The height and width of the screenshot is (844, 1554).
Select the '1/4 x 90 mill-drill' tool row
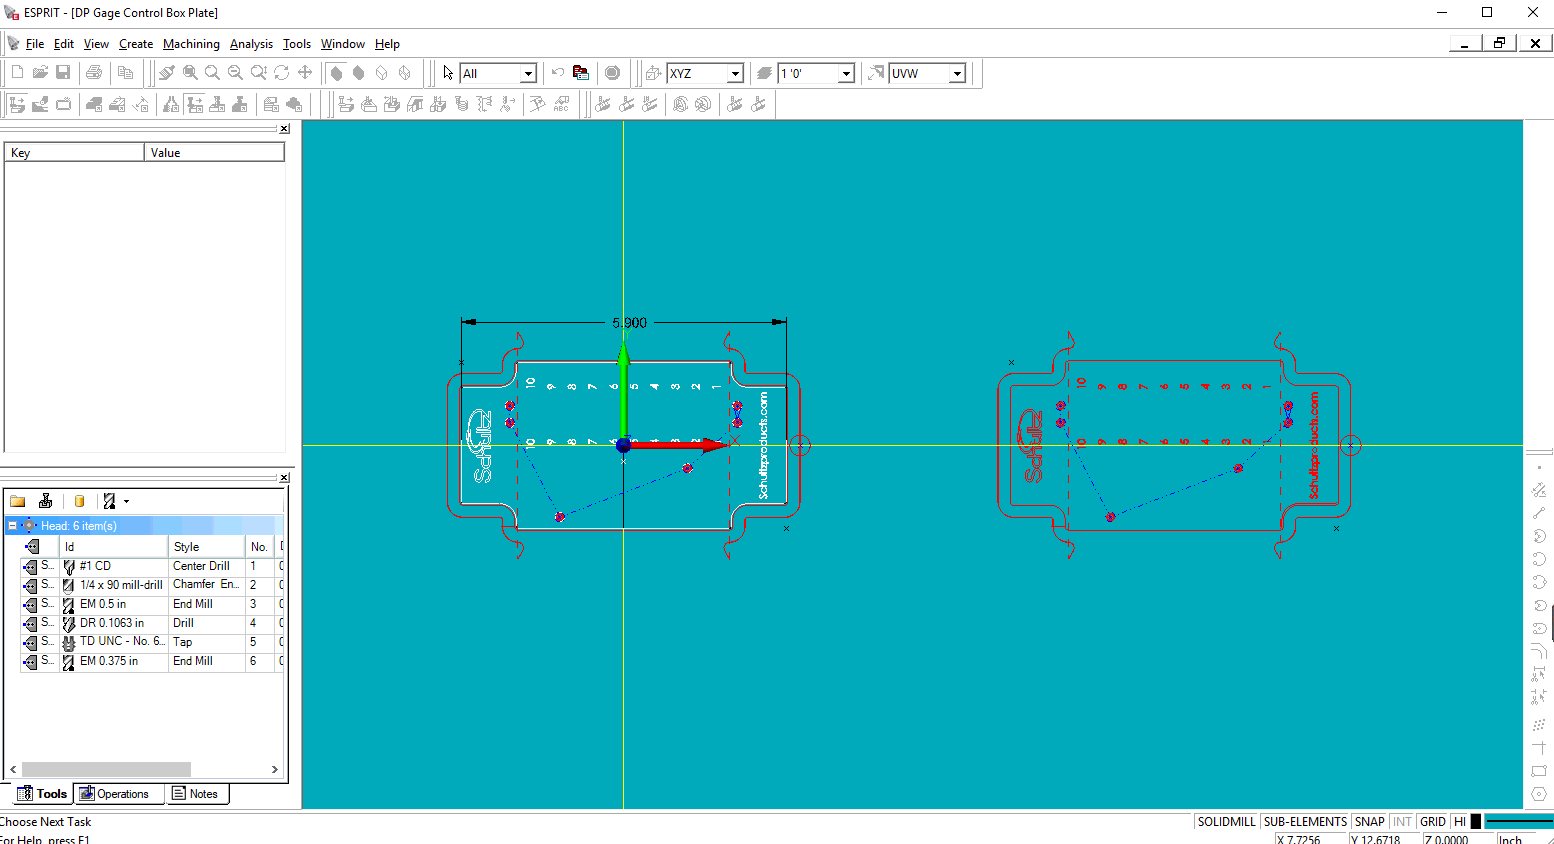[x=152, y=585]
